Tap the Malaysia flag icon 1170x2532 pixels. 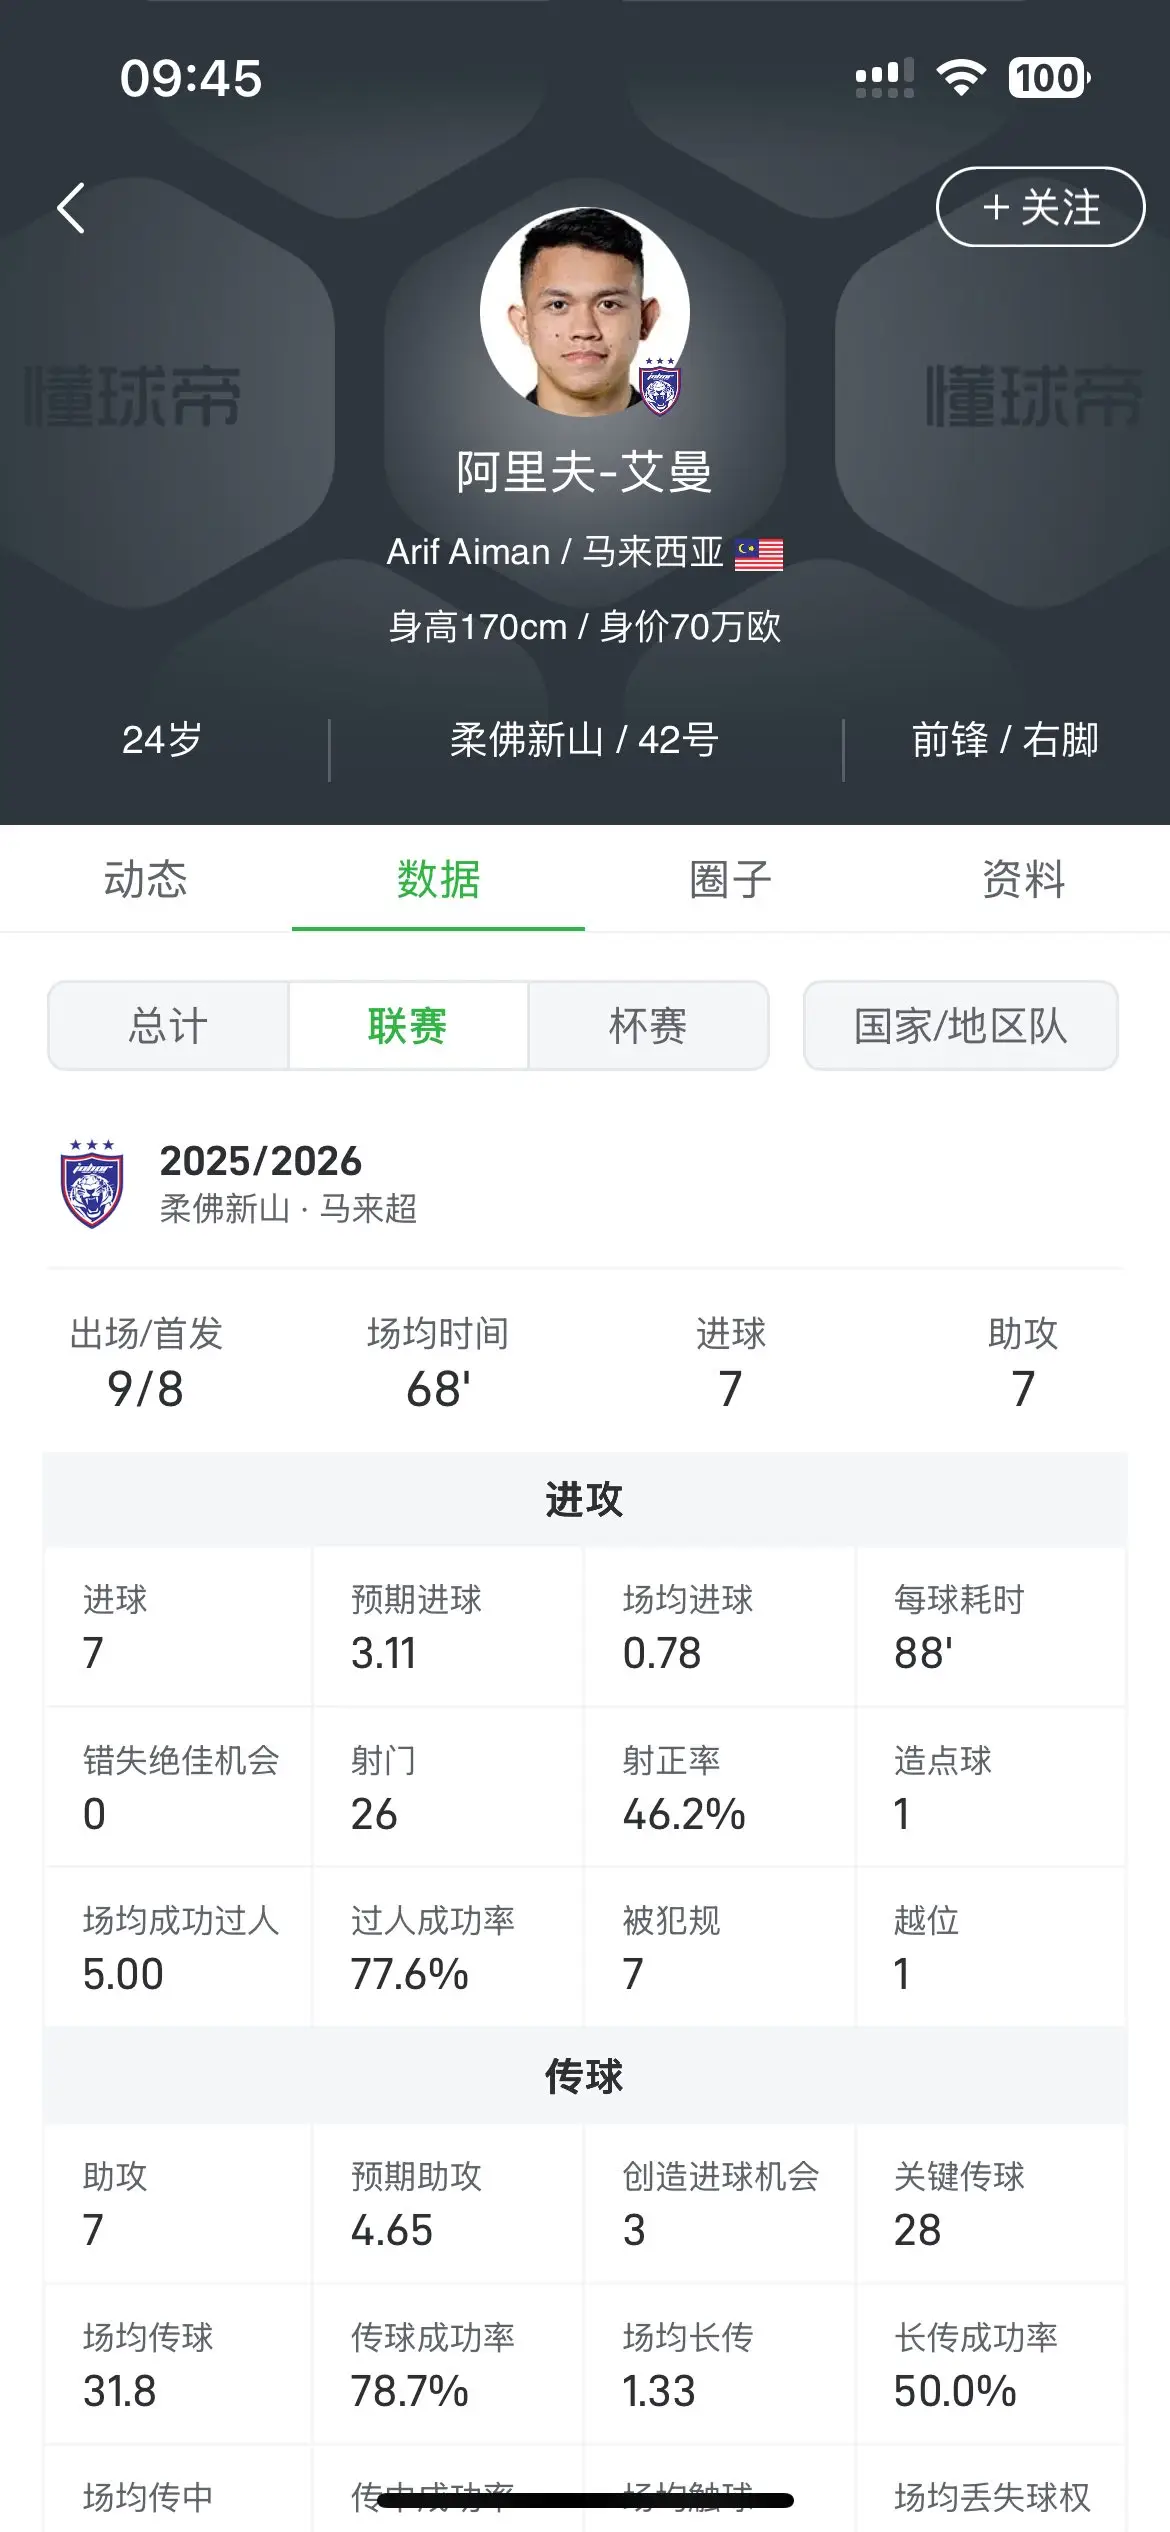(x=759, y=554)
